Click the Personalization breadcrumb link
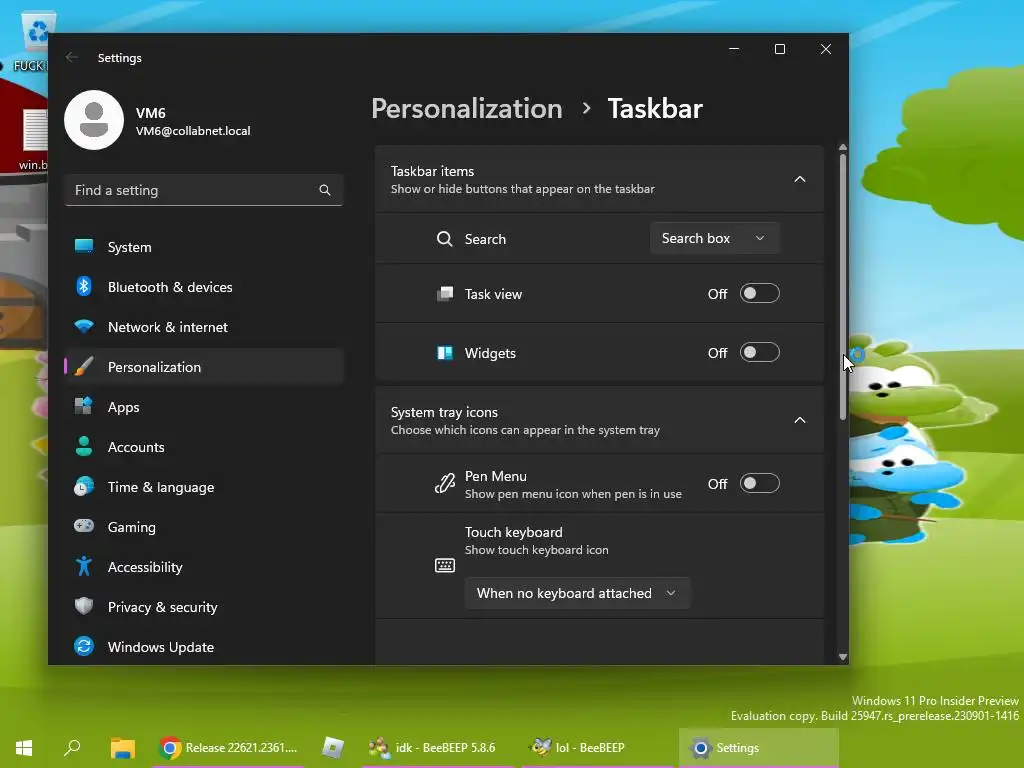The height and width of the screenshot is (768, 1024). [x=466, y=108]
